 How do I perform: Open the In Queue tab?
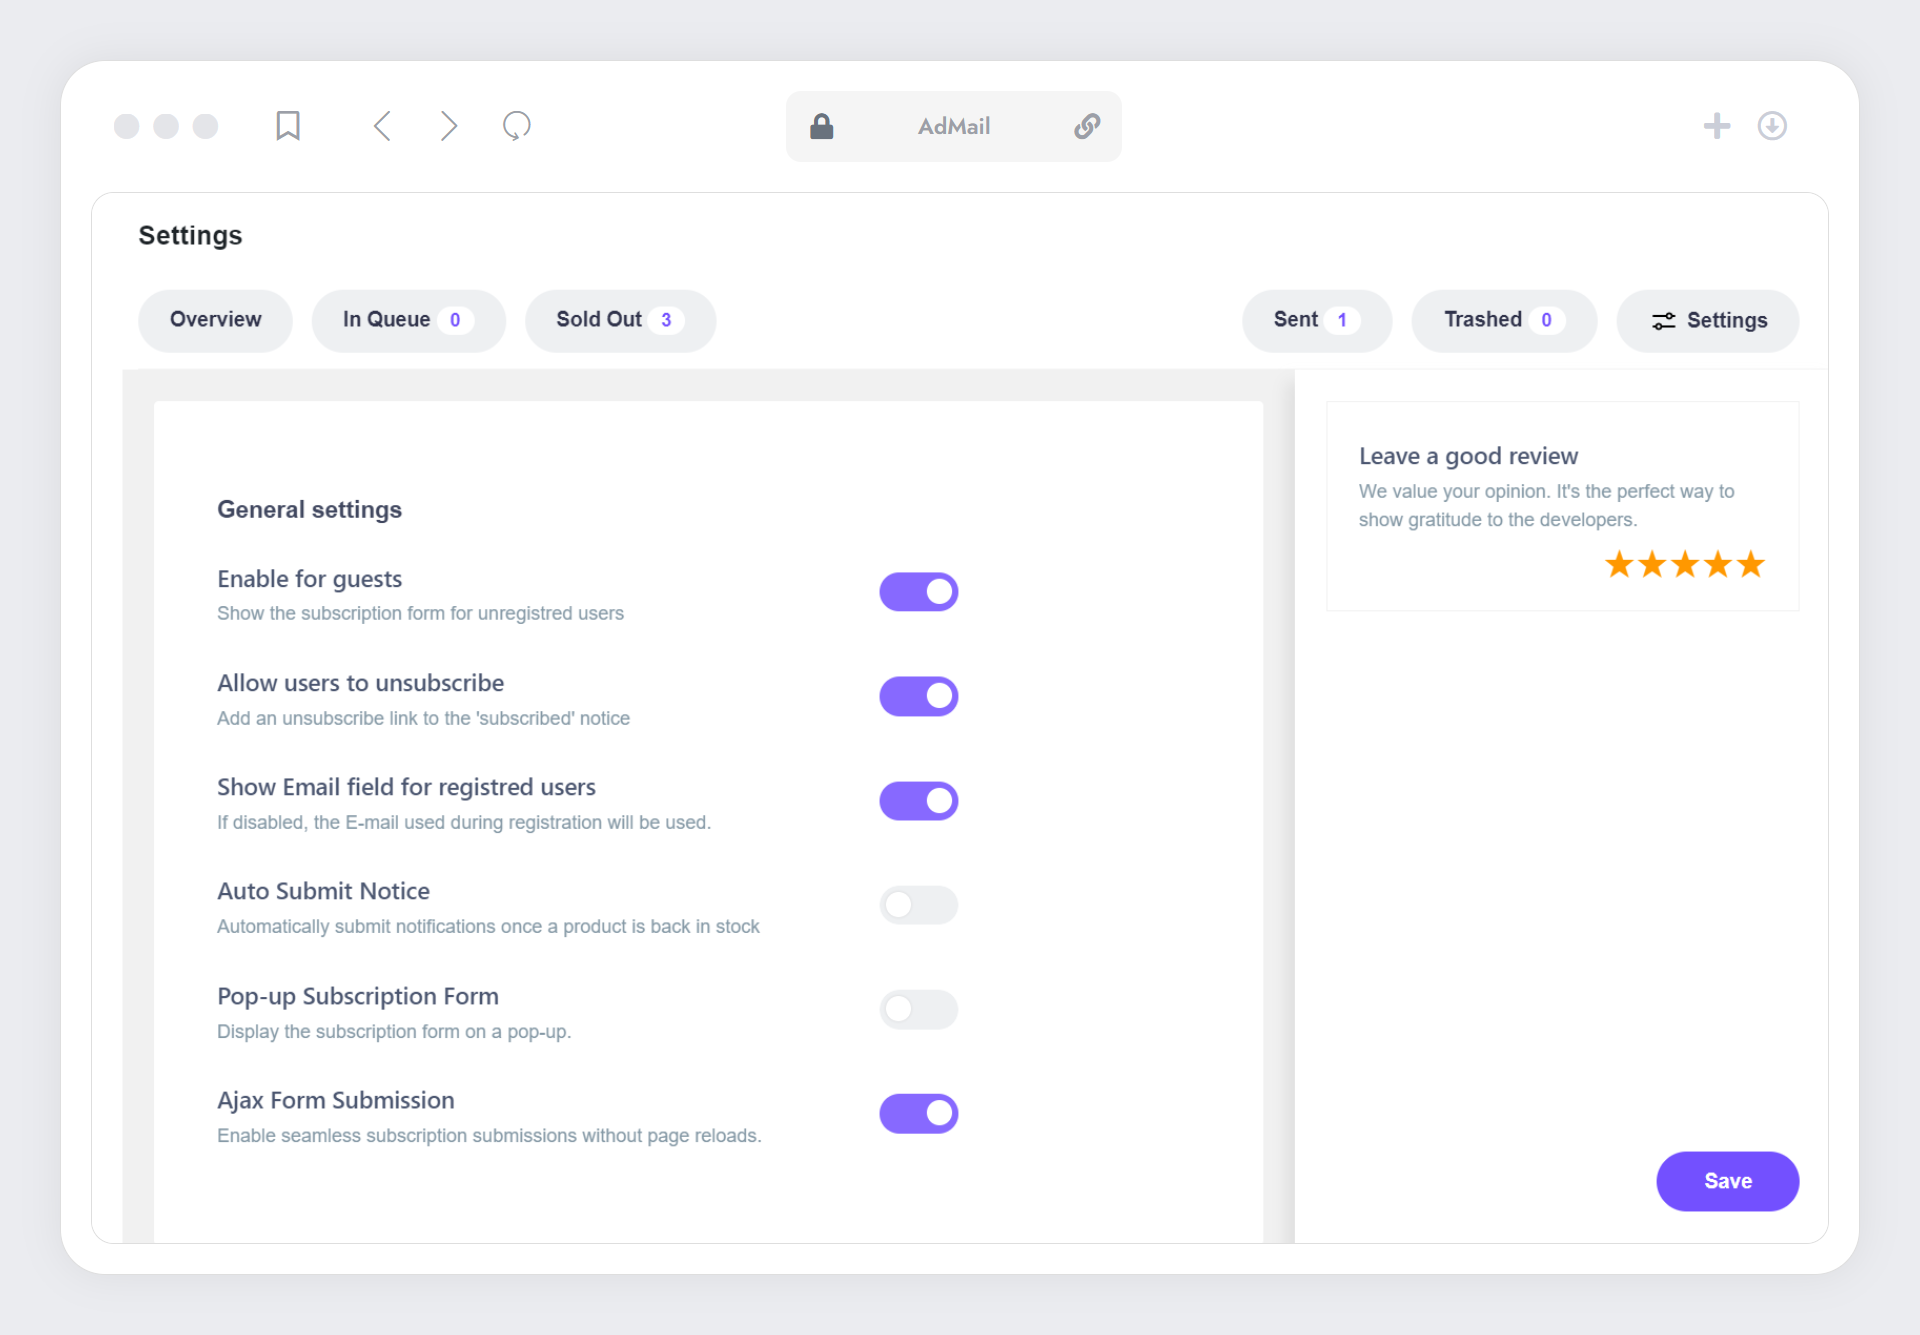(x=407, y=320)
